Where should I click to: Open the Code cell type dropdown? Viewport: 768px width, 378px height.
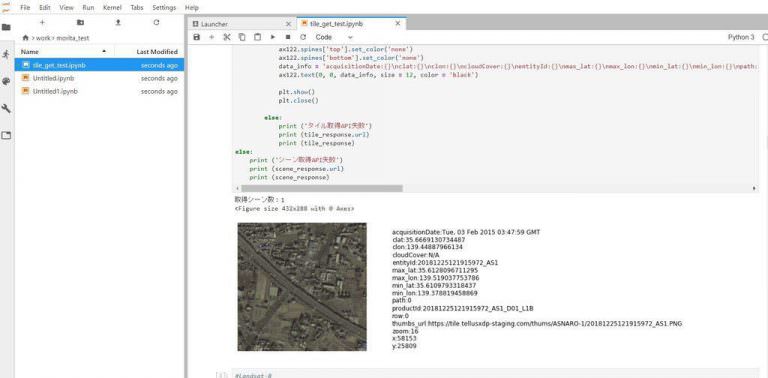pos(334,37)
